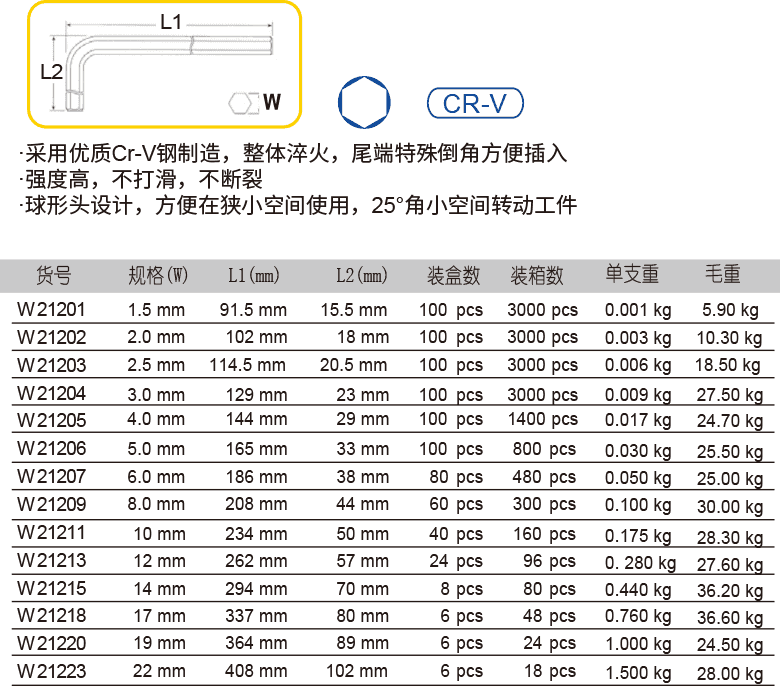This screenshot has width=780, height=687.
Task: Click the 5.90 kg gross weight
Action: click(x=730, y=310)
